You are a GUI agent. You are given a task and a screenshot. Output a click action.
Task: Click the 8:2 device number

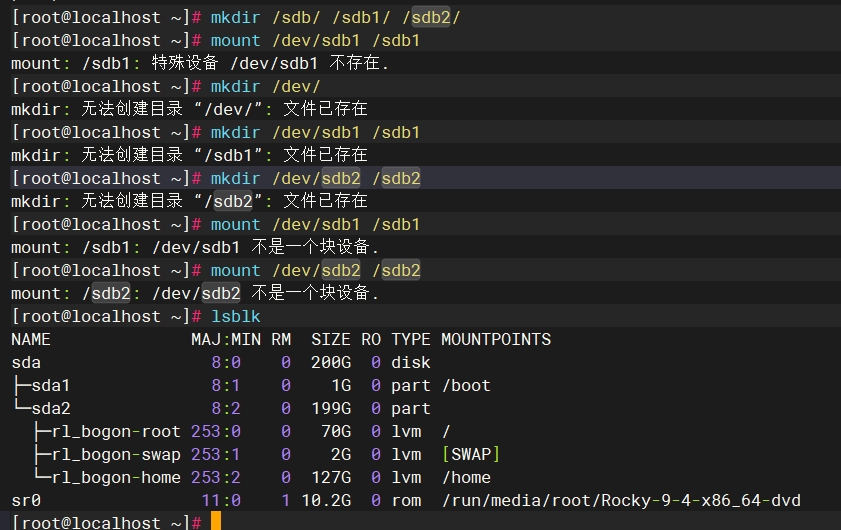point(226,409)
